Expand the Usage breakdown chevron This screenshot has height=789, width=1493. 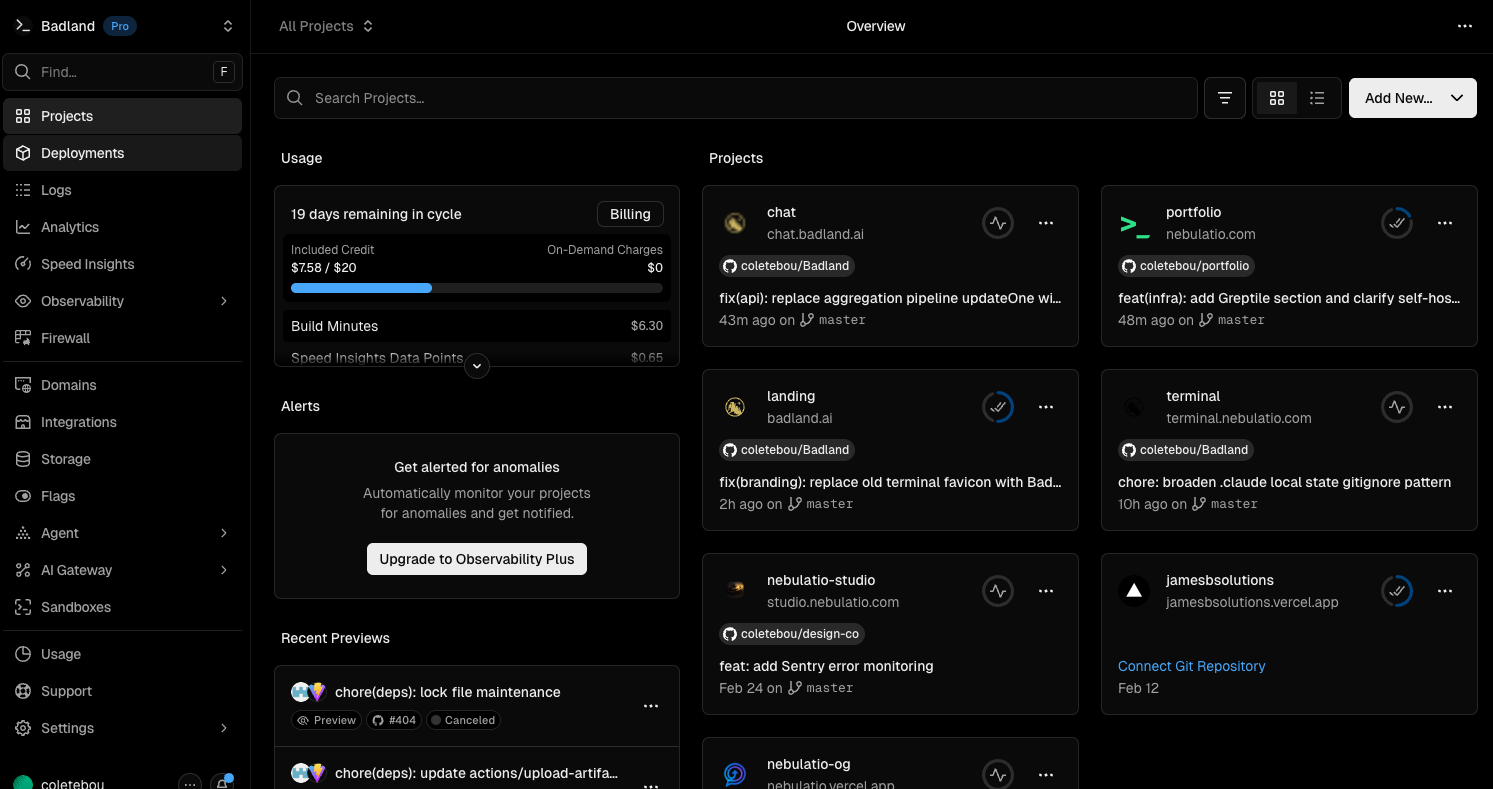pyautogui.click(x=477, y=366)
